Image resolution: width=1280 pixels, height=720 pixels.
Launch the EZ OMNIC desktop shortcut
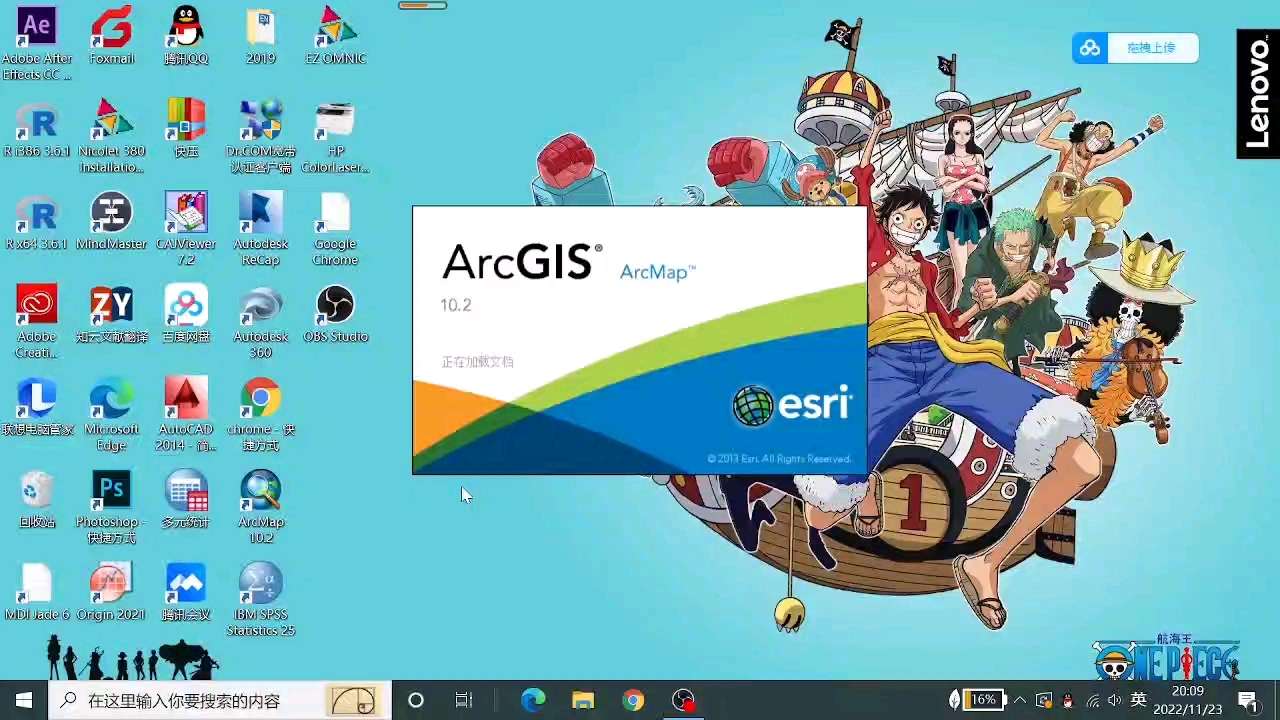(x=335, y=36)
